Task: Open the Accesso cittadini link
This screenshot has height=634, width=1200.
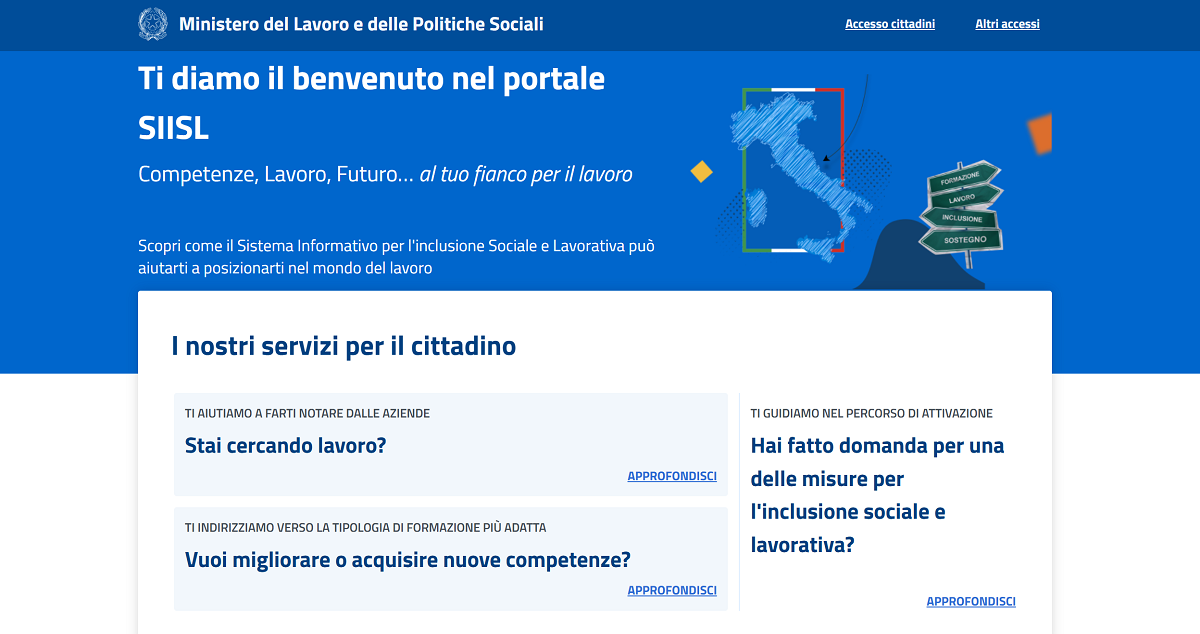Action: coord(889,23)
